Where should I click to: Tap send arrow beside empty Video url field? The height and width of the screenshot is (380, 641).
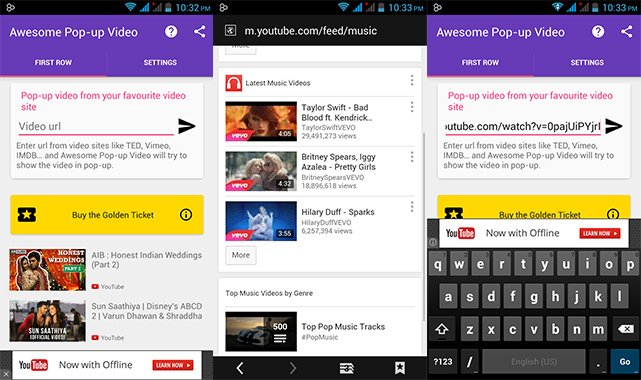[186, 126]
